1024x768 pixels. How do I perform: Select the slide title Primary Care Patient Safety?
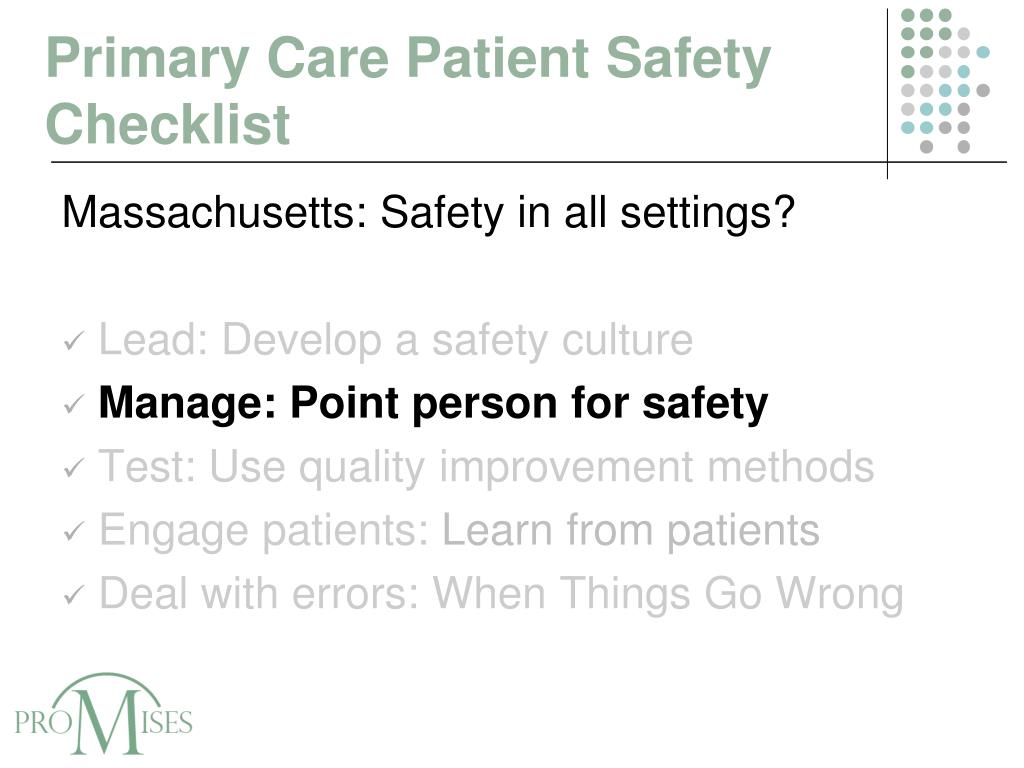[408, 59]
